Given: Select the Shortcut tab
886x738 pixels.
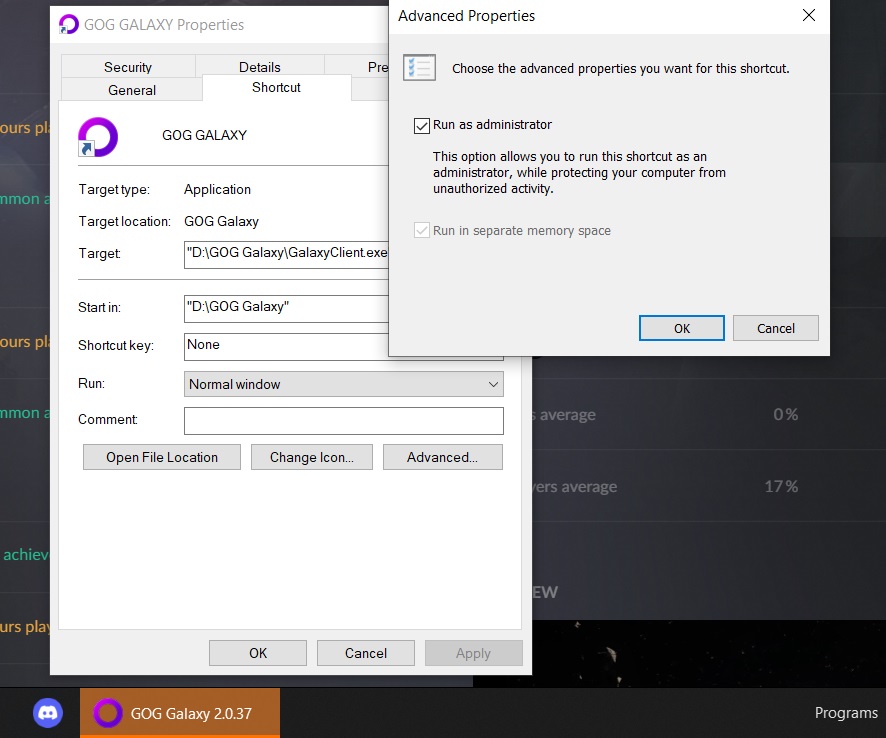Looking at the screenshot, I should coord(276,88).
